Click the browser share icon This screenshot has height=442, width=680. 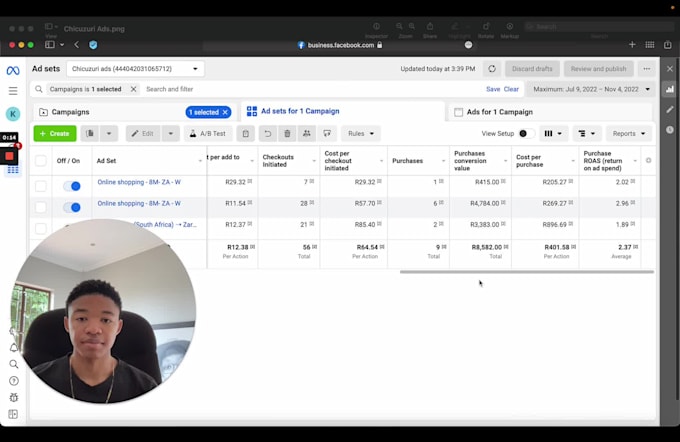click(x=667, y=45)
